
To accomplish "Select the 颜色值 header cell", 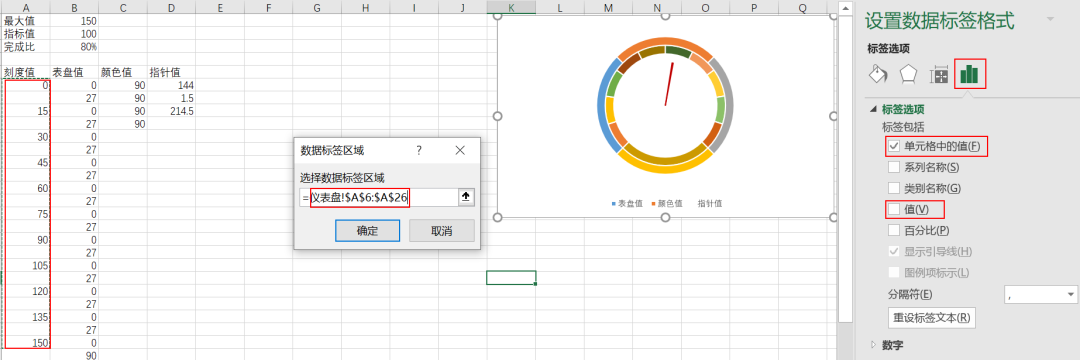I will [x=123, y=72].
